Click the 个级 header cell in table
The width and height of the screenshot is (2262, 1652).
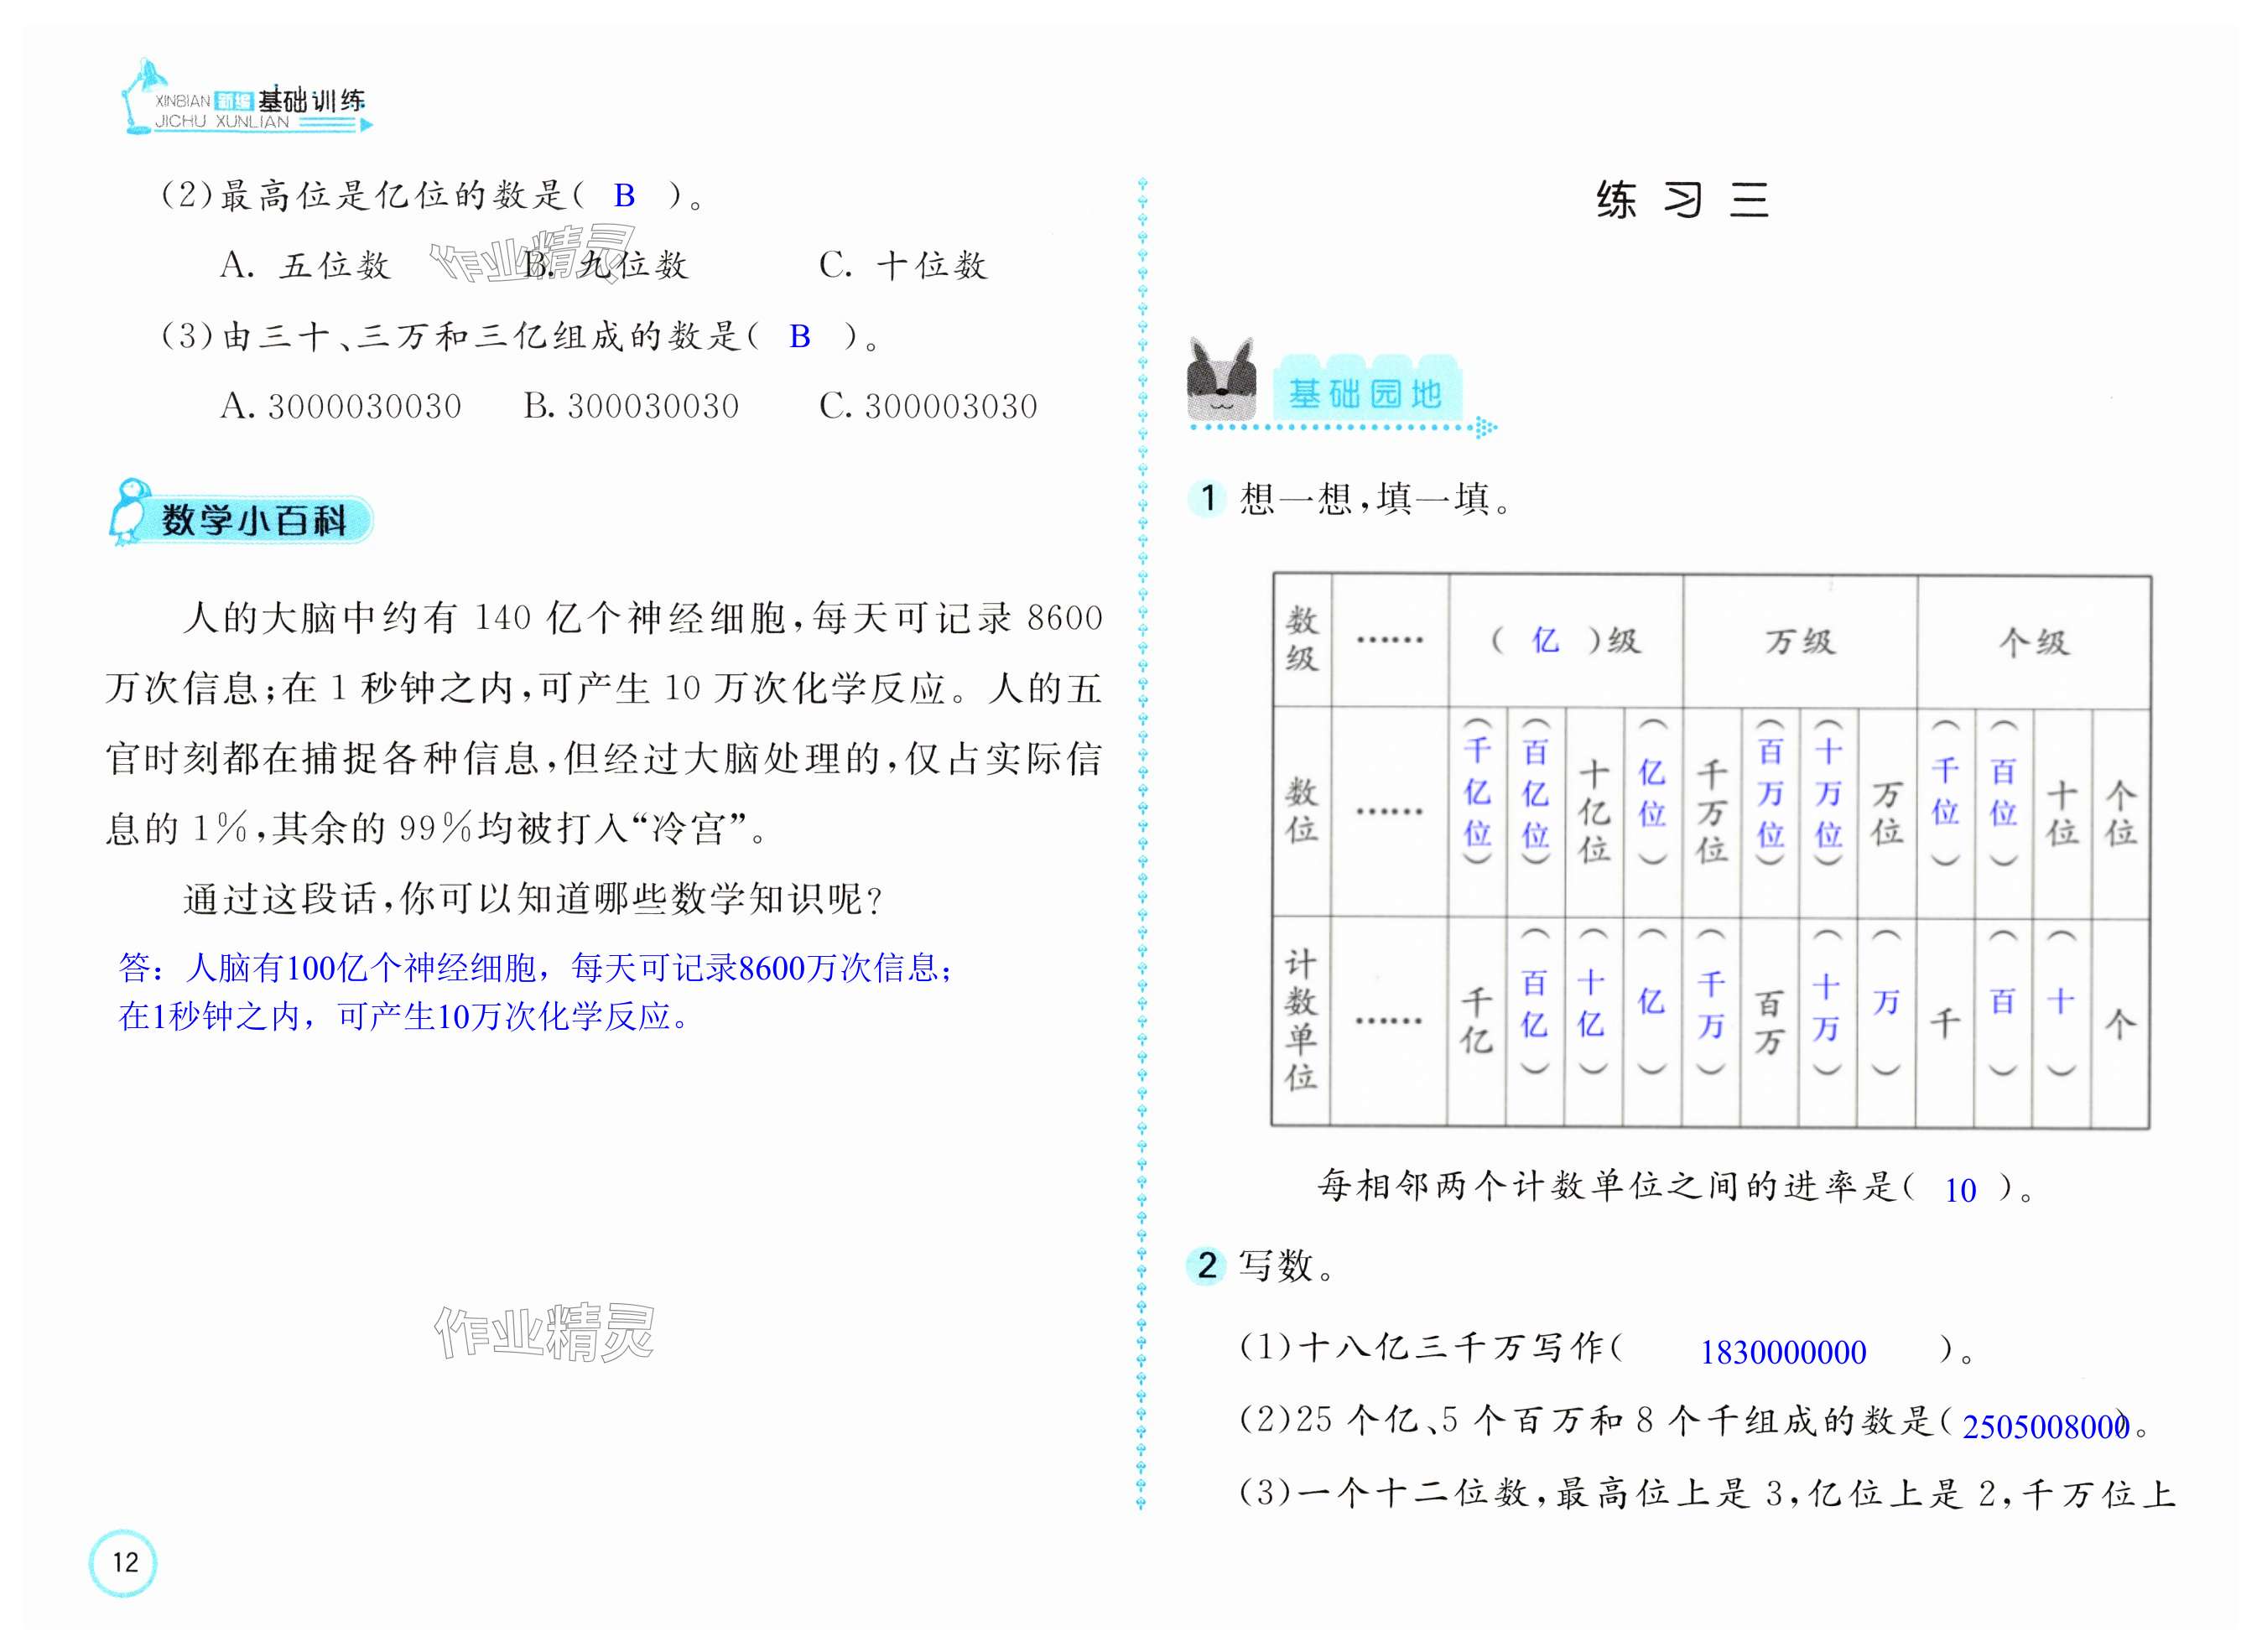[2033, 641]
